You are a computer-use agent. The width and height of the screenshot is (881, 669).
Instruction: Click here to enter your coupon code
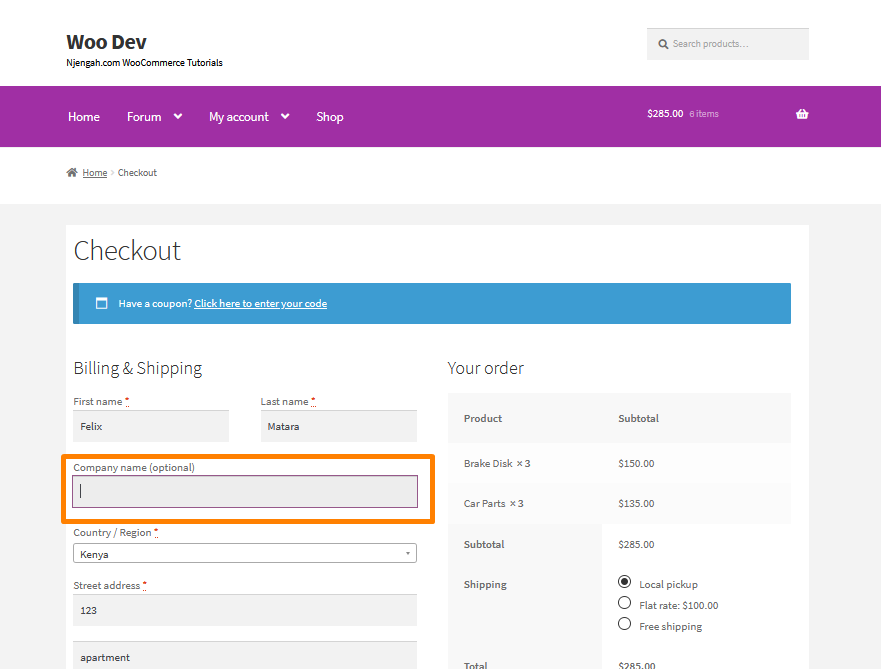261,303
